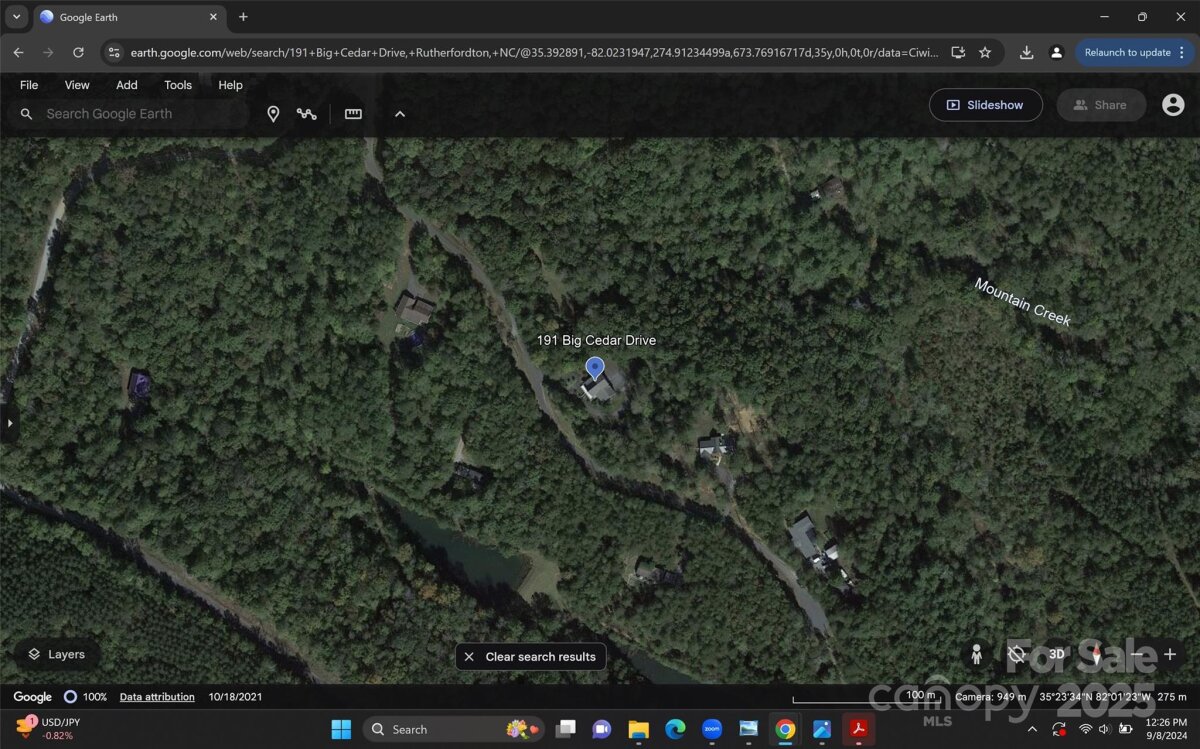Click the coordinates readout in status bar
1200x749 pixels.
tap(1095, 697)
